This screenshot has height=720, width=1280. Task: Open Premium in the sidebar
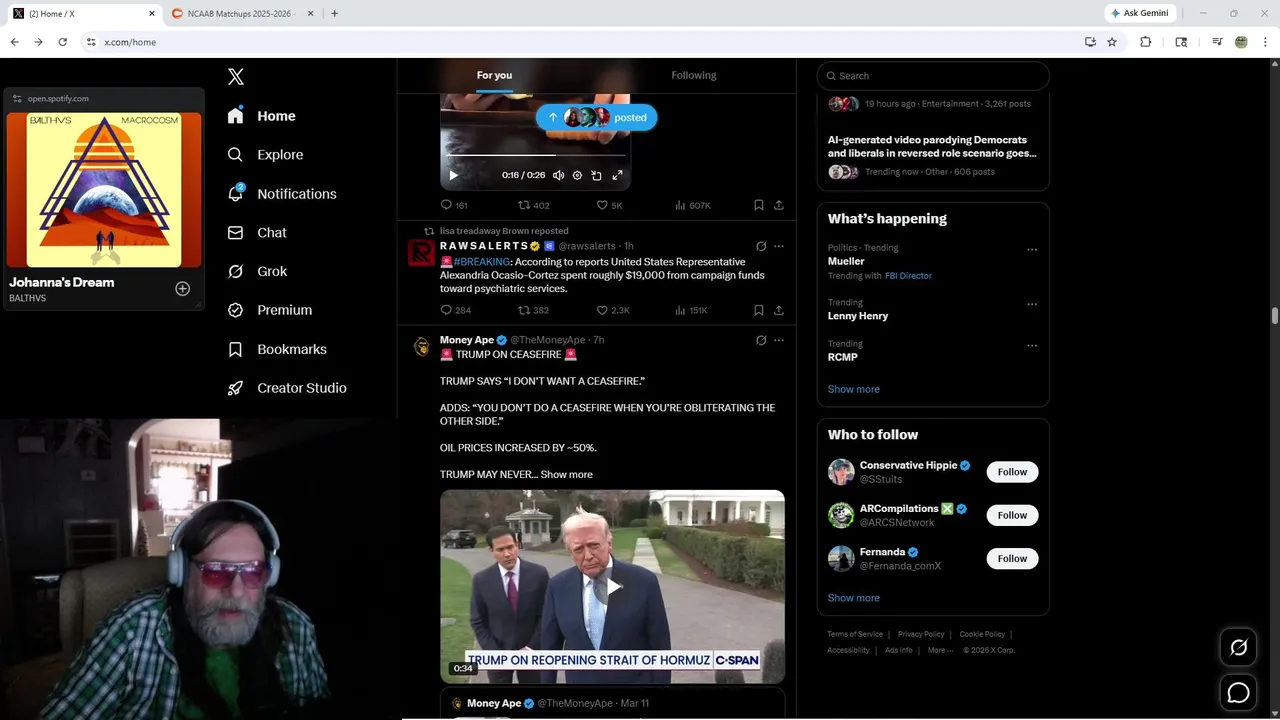tap(270, 310)
